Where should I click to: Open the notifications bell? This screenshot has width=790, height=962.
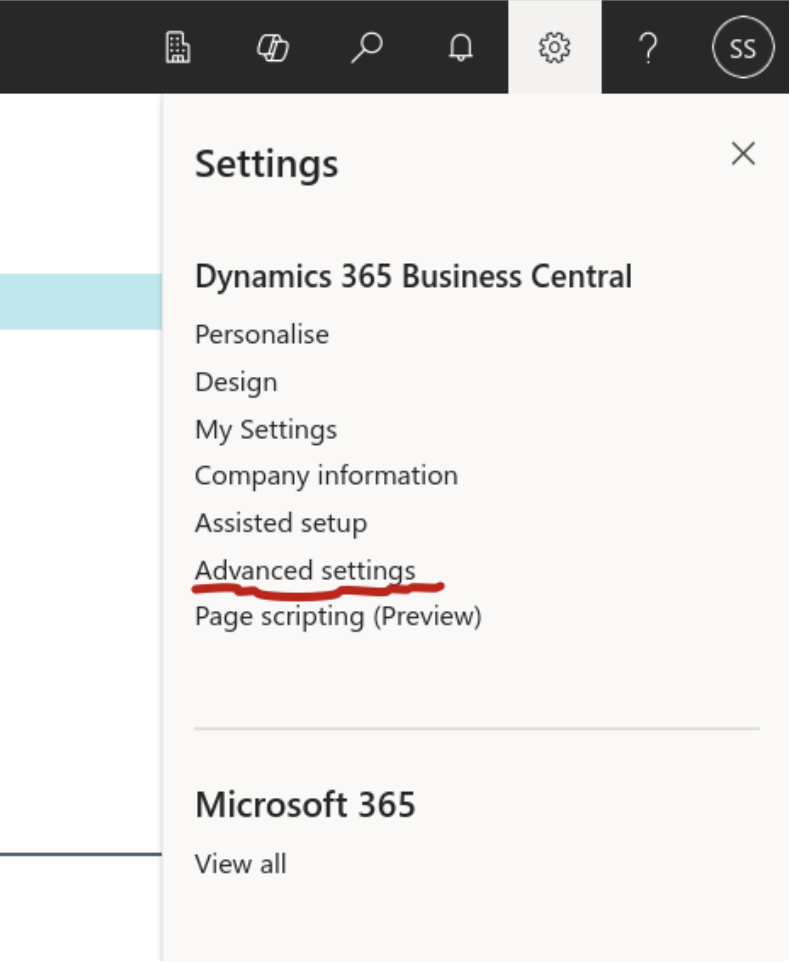pos(461,47)
